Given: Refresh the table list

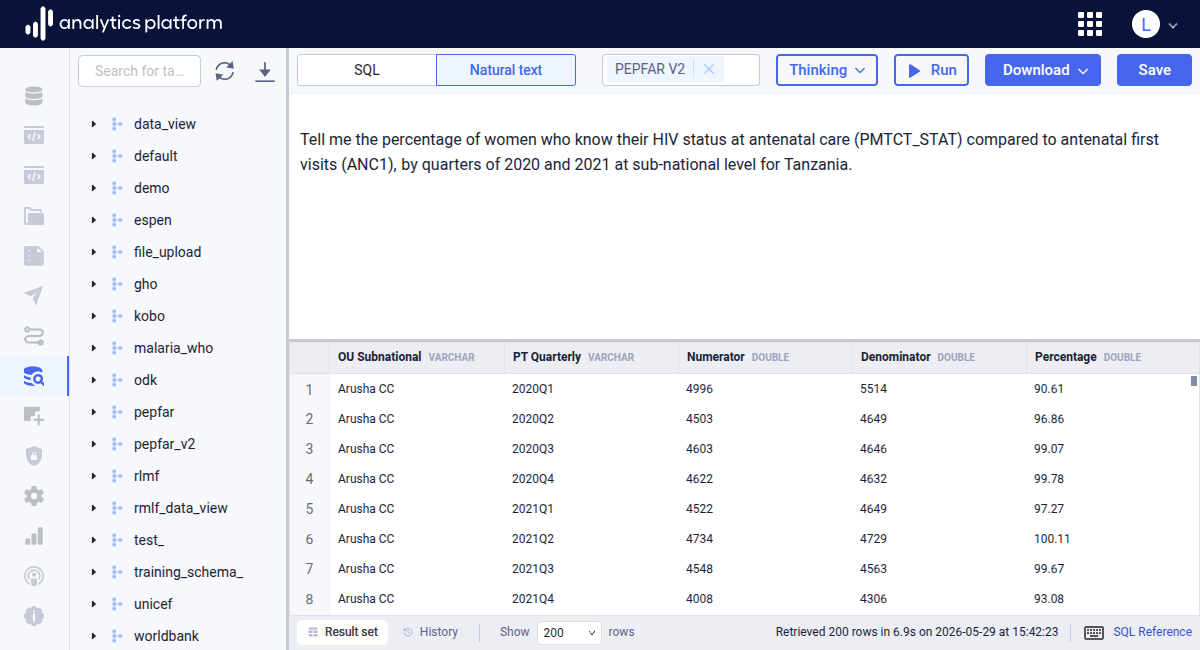Looking at the screenshot, I should (225, 71).
